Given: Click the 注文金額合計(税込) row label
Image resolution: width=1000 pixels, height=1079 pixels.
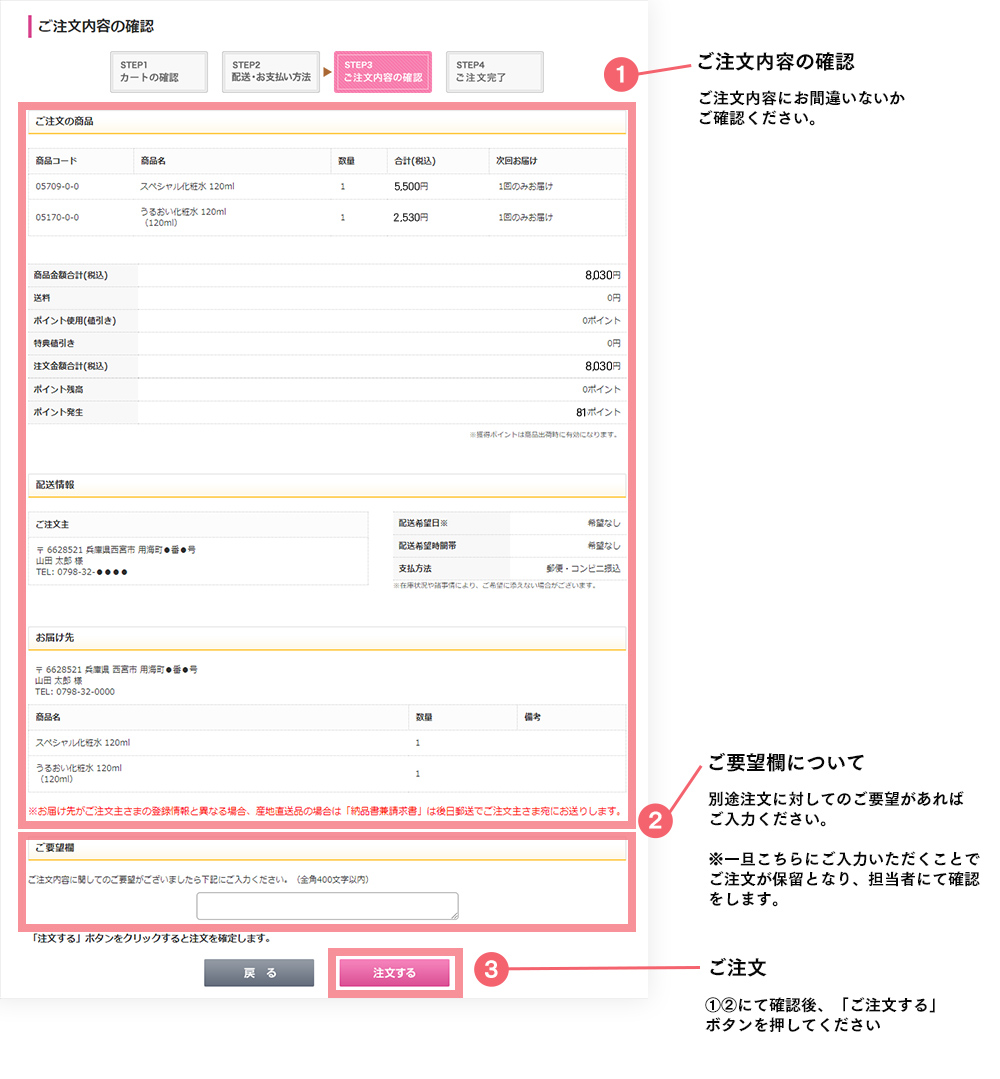Looking at the screenshot, I should point(71,366).
